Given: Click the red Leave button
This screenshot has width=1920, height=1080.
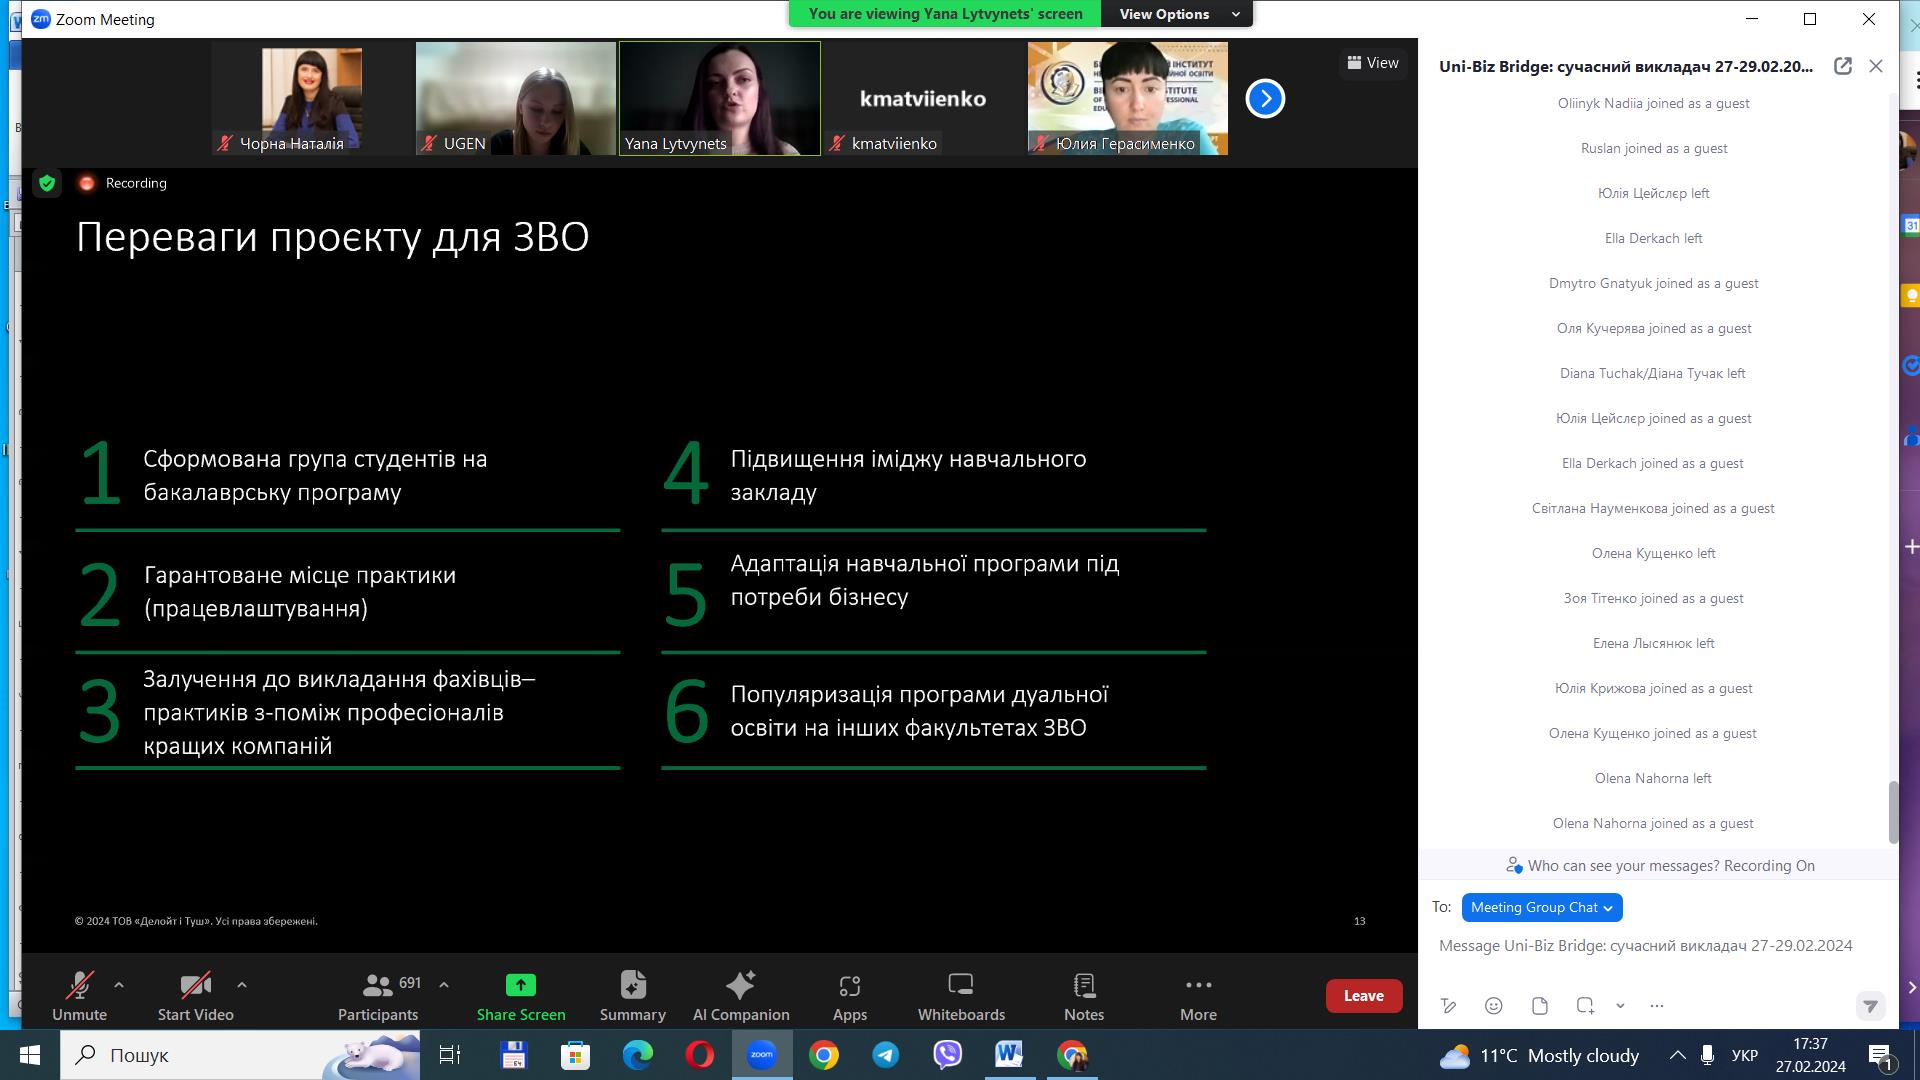Looking at the screenshot, I should [1363, 996].
